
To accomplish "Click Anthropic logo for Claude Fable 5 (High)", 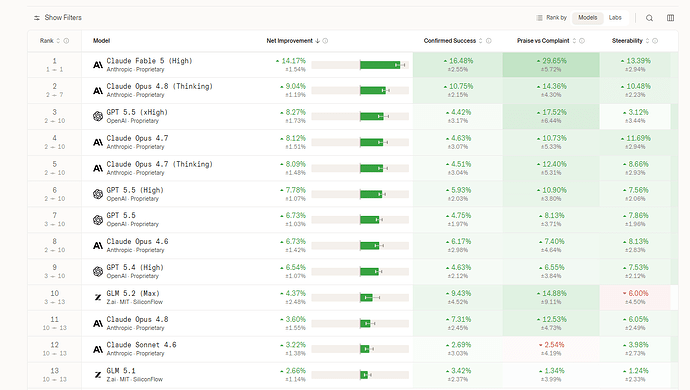I will 98,65.
